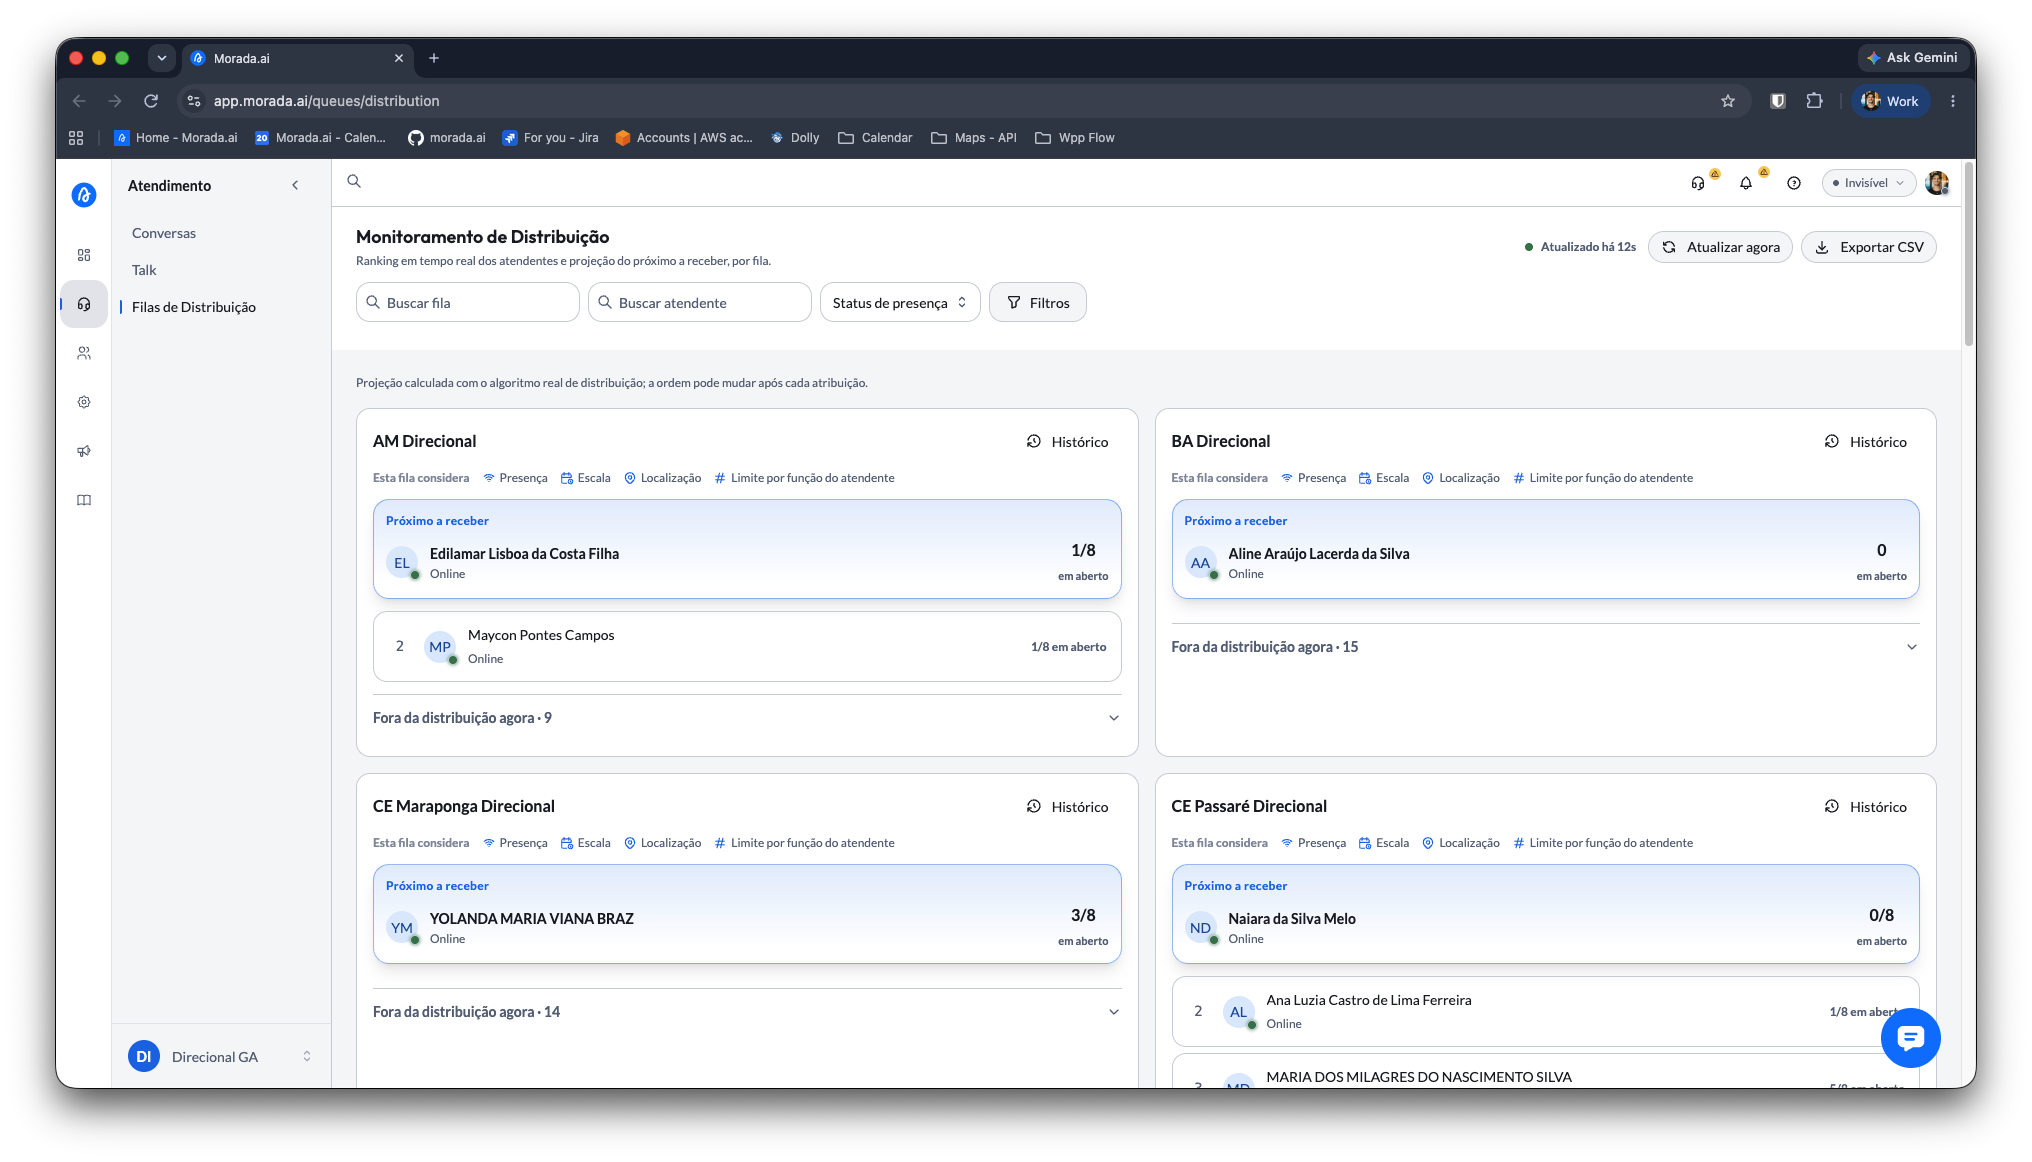This screenshot has width=2032, height=1162.
Task: Click the shield extension icon in the toolbar
Action: [1778, 101]
